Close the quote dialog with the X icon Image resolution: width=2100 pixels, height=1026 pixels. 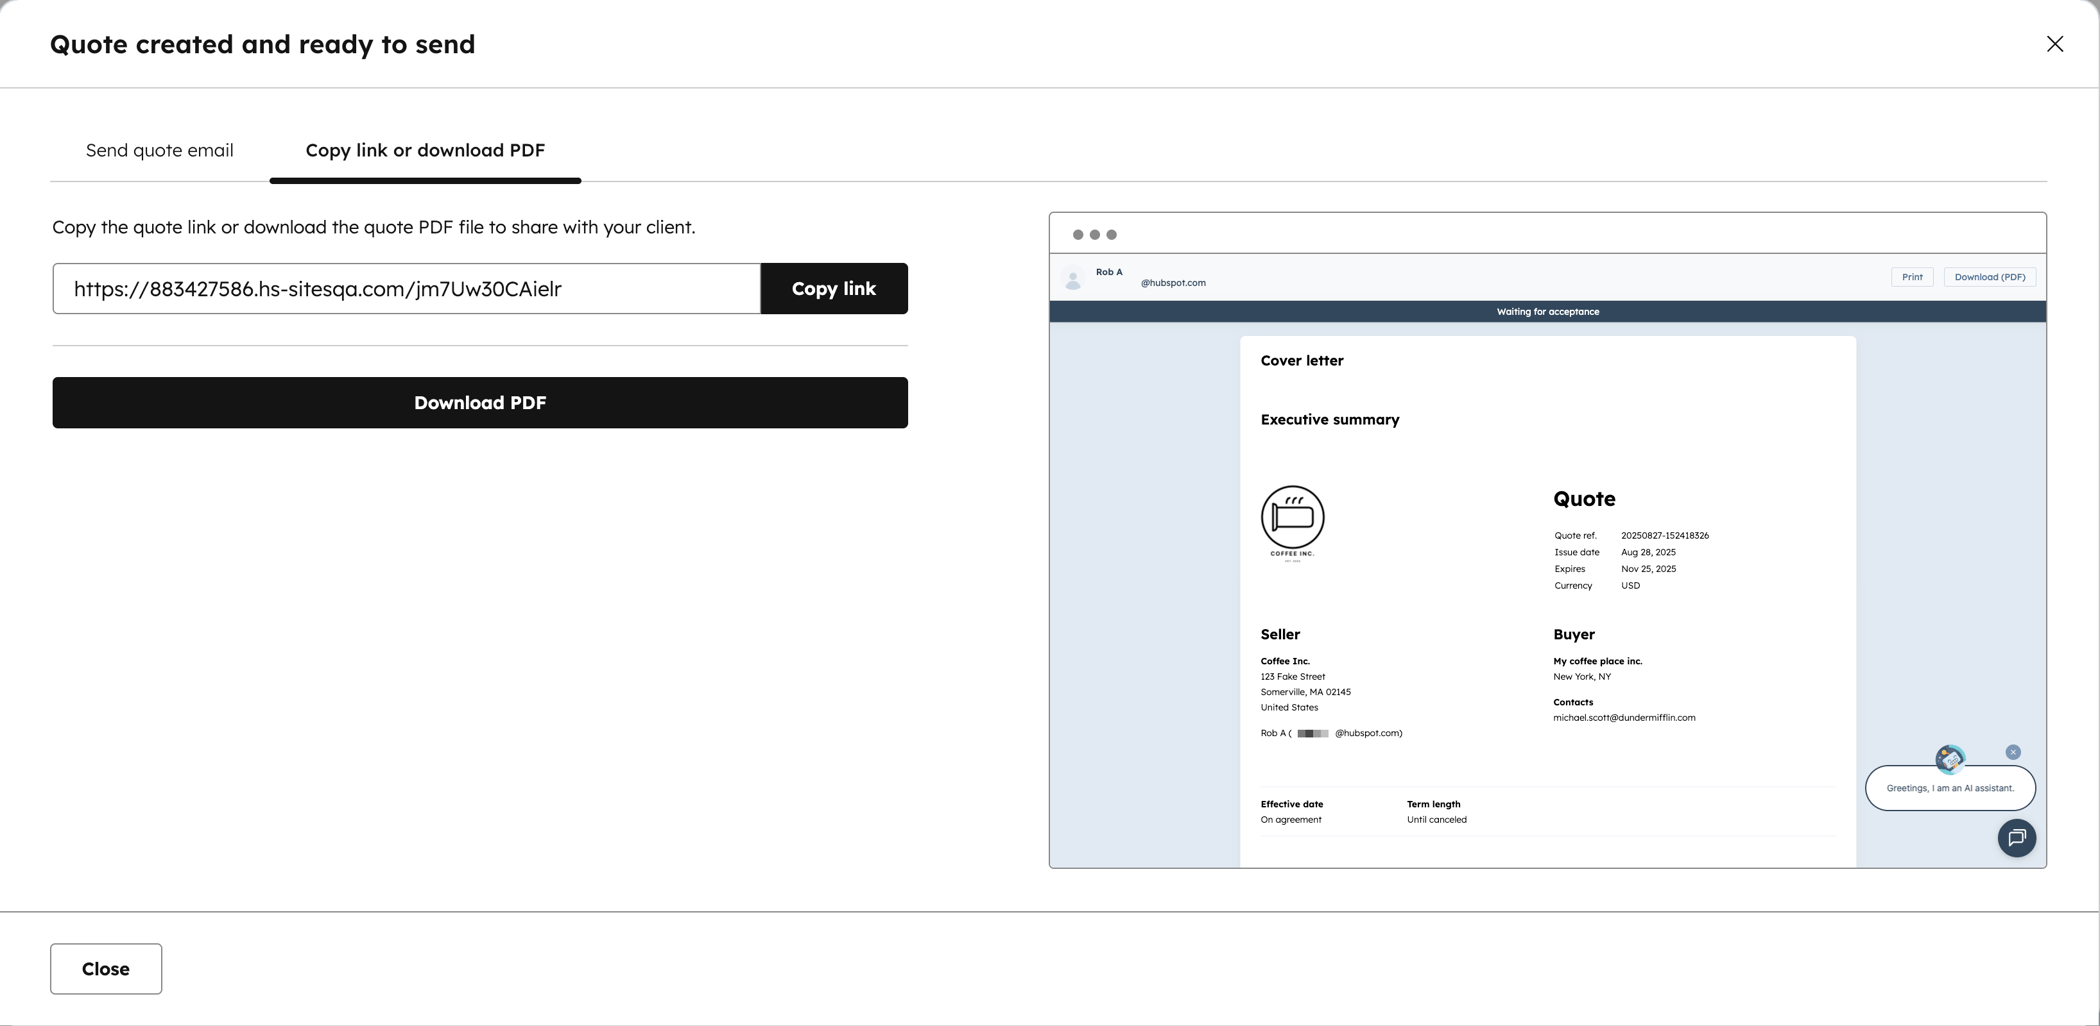(2054, 44)
